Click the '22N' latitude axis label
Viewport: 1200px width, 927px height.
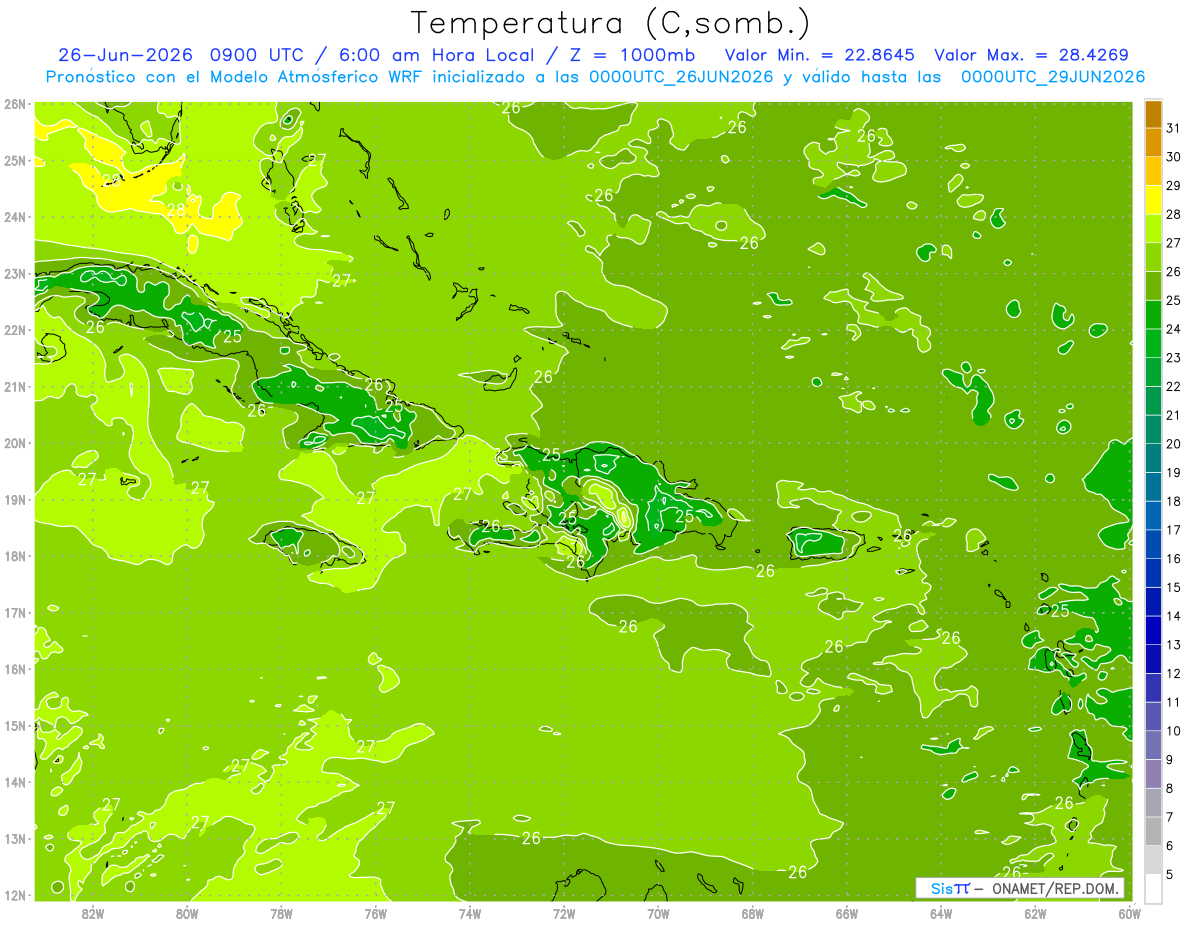[x=15, y=330]
